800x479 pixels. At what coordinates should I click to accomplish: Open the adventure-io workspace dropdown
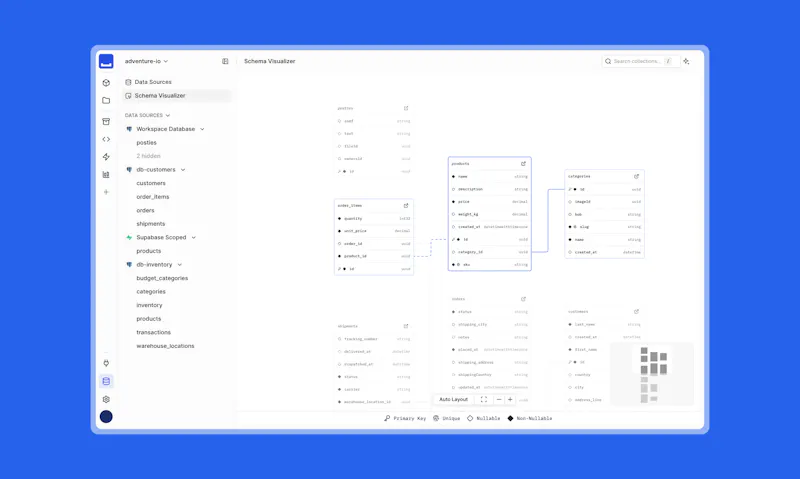click(x=146, y=61)
